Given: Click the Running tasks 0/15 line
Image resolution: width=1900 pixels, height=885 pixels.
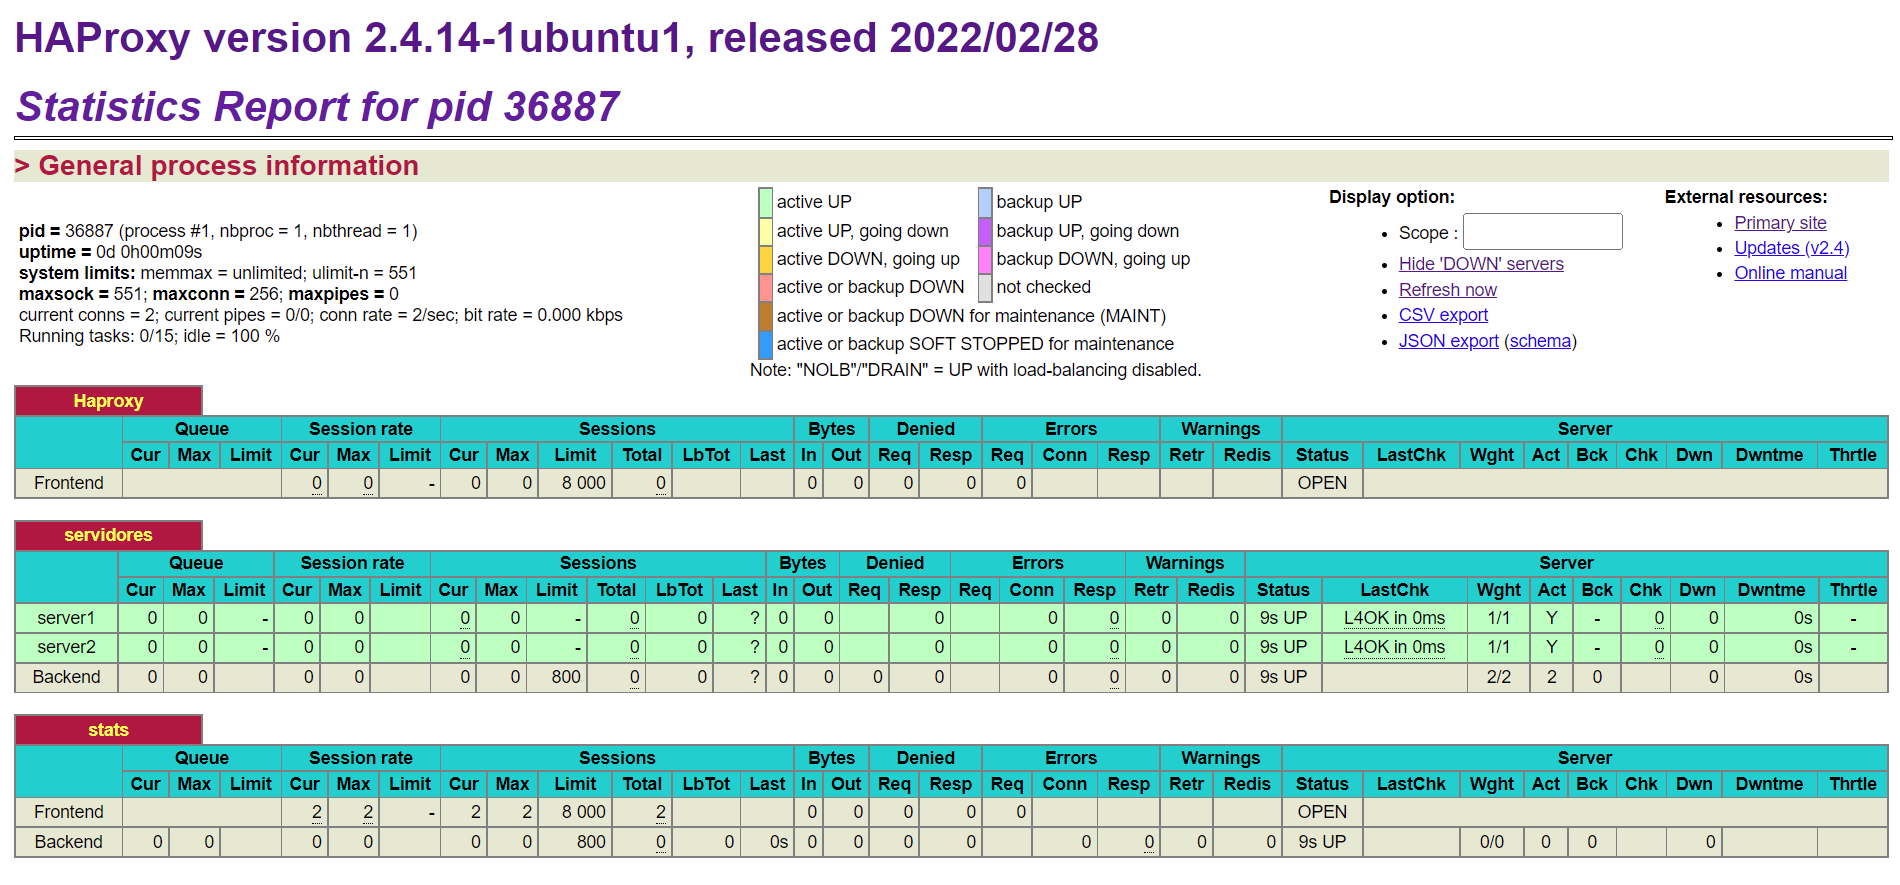Looking at the screenshot, I should 149,336.
